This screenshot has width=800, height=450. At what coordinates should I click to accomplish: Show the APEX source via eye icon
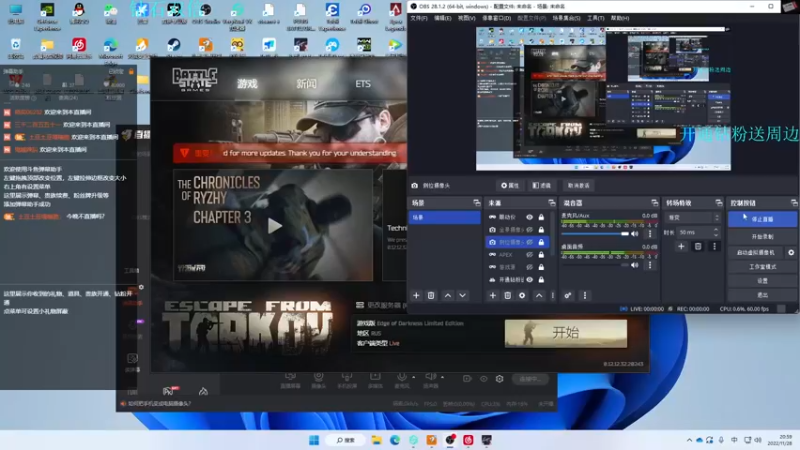pyautogui.click(x=530, y=255)
